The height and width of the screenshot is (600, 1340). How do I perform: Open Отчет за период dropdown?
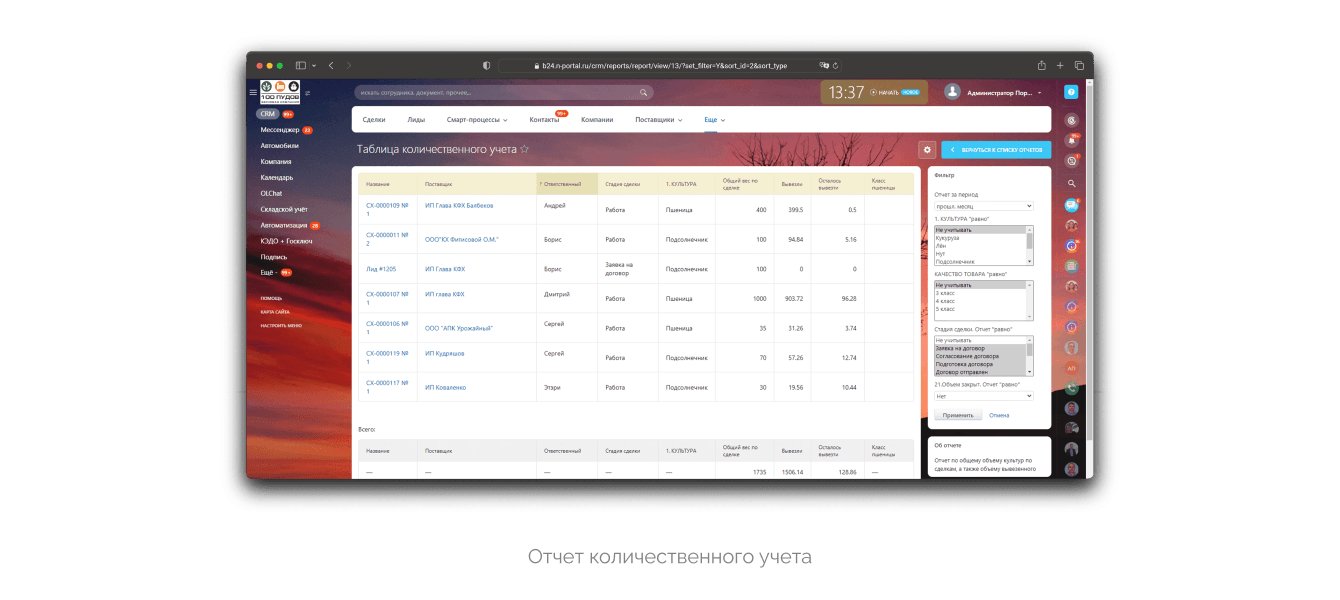[983, 206]
